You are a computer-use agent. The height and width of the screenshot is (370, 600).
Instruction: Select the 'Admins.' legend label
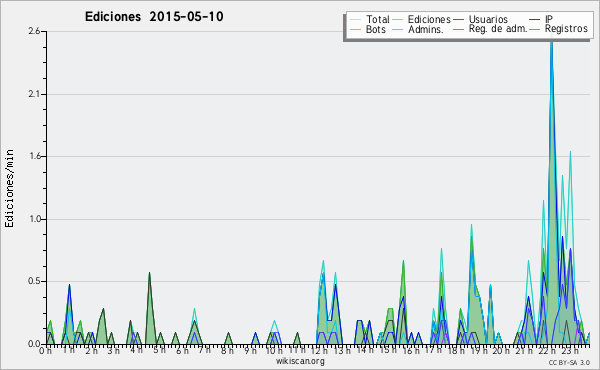pos(426,29)
